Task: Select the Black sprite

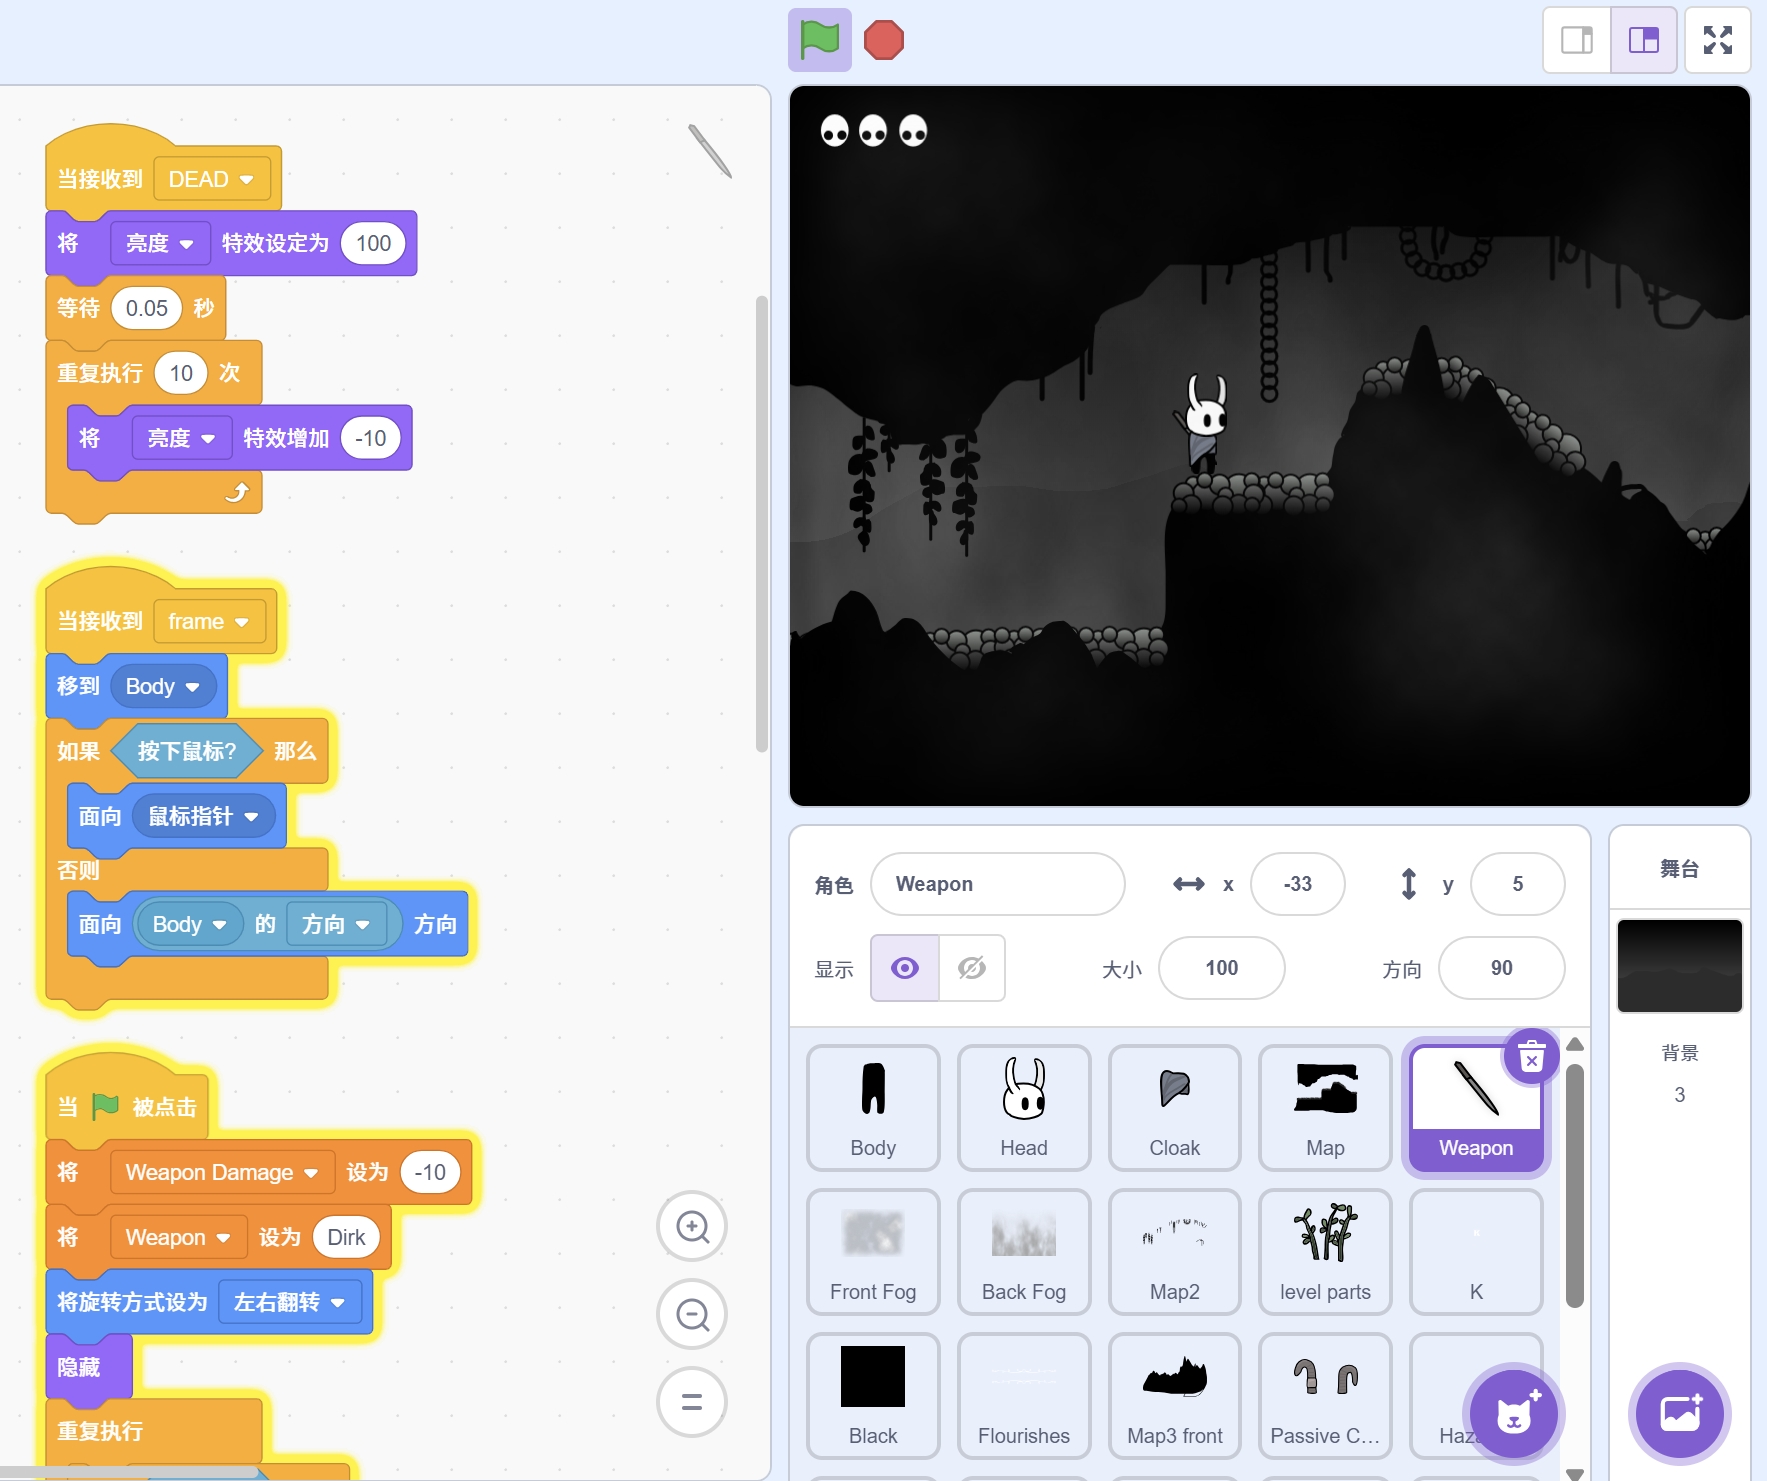Action: (x=873, y=1396)
